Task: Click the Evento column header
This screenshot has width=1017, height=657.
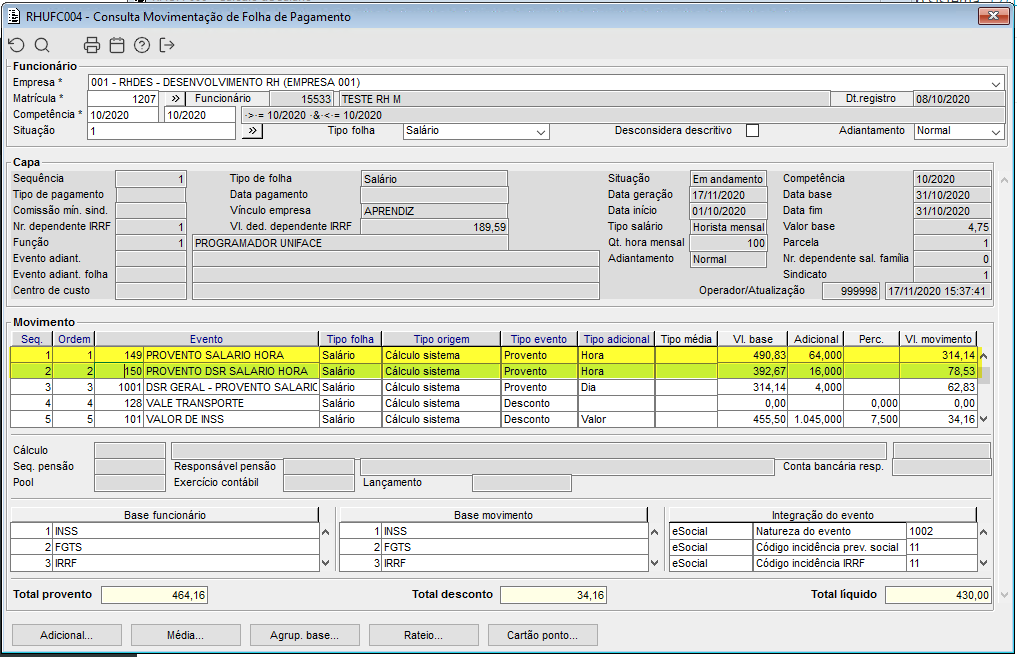Action: [207, 339]
